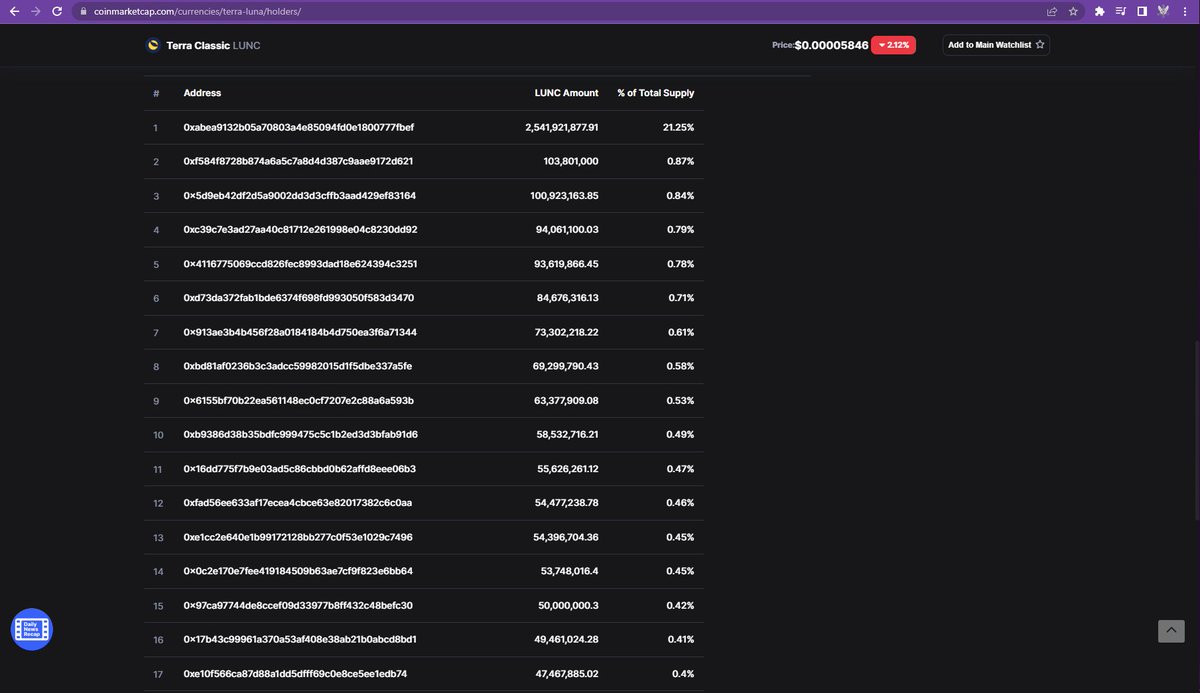Click LUNC amount 94,061,100.03
Image resolution: width=1200 pixels, height=693 pixels.
[x=568, y=230]
